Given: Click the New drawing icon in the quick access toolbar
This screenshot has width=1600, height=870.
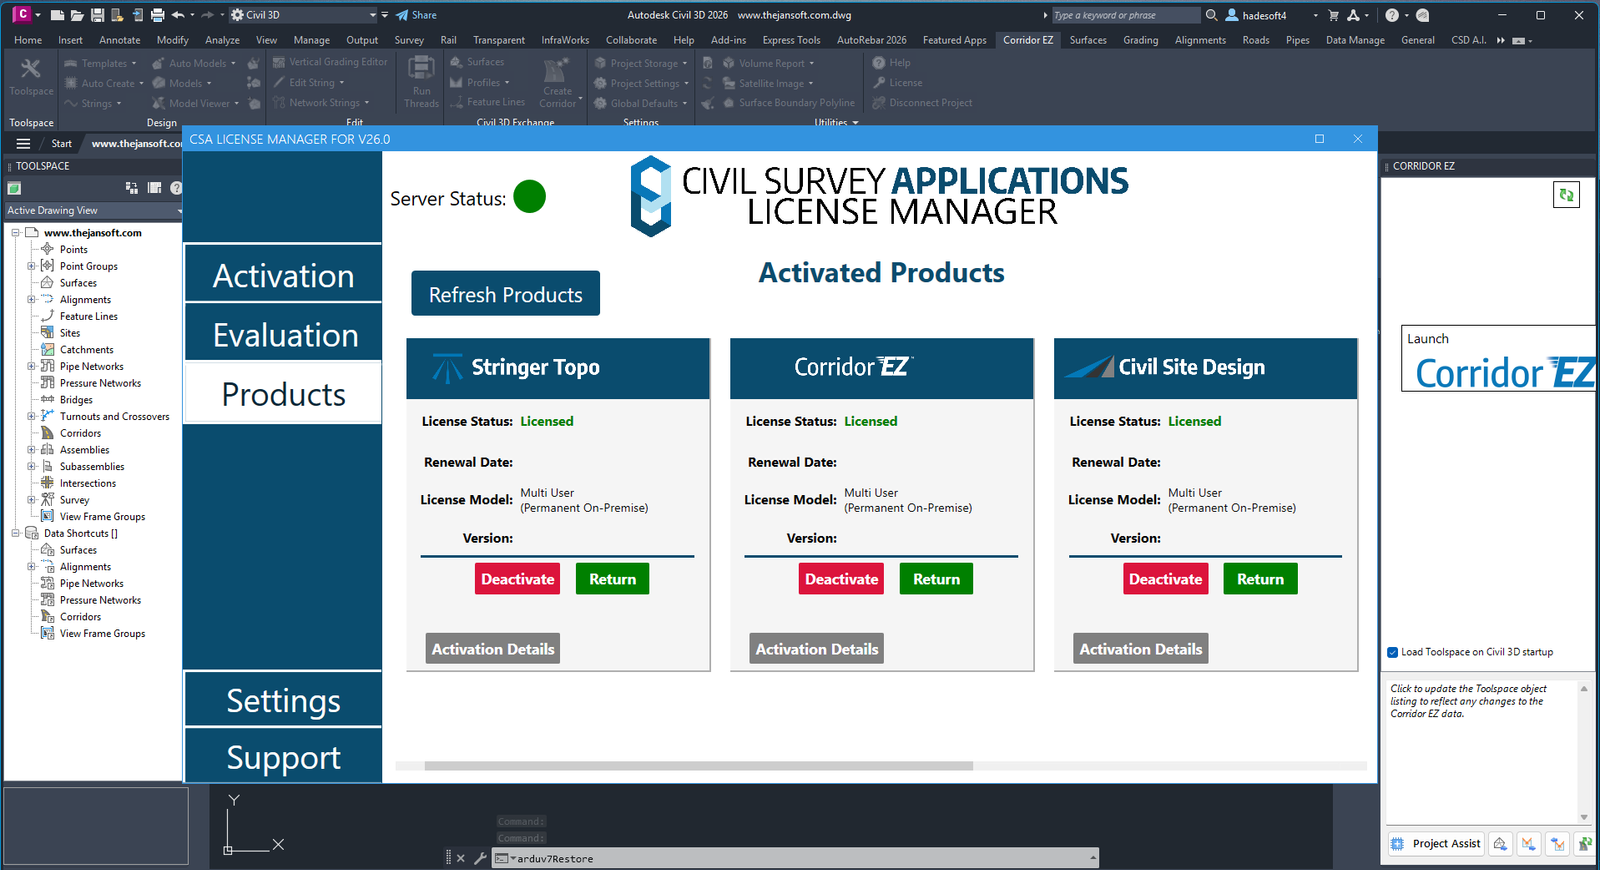Looking at the screenshot, I should pos(58,15).
